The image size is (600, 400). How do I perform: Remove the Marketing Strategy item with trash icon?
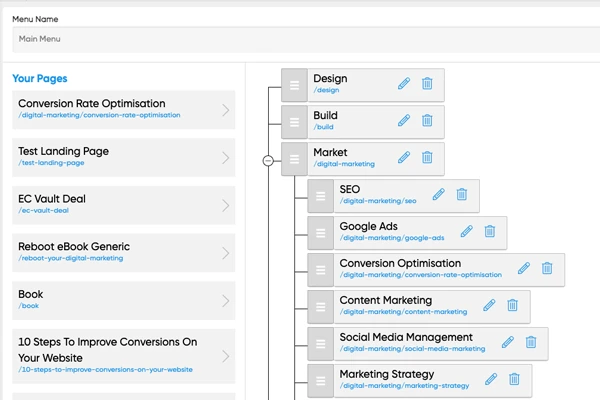point(514,379)
